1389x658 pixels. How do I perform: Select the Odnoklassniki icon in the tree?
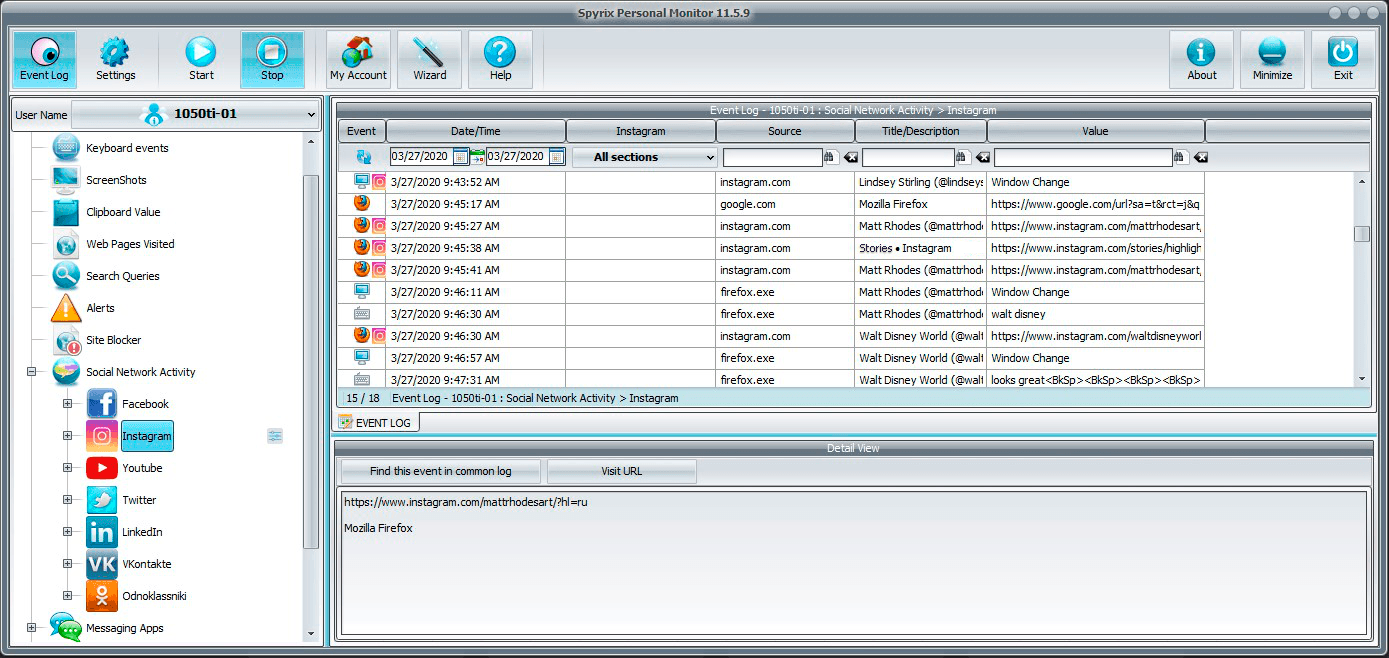click(102, 596)
